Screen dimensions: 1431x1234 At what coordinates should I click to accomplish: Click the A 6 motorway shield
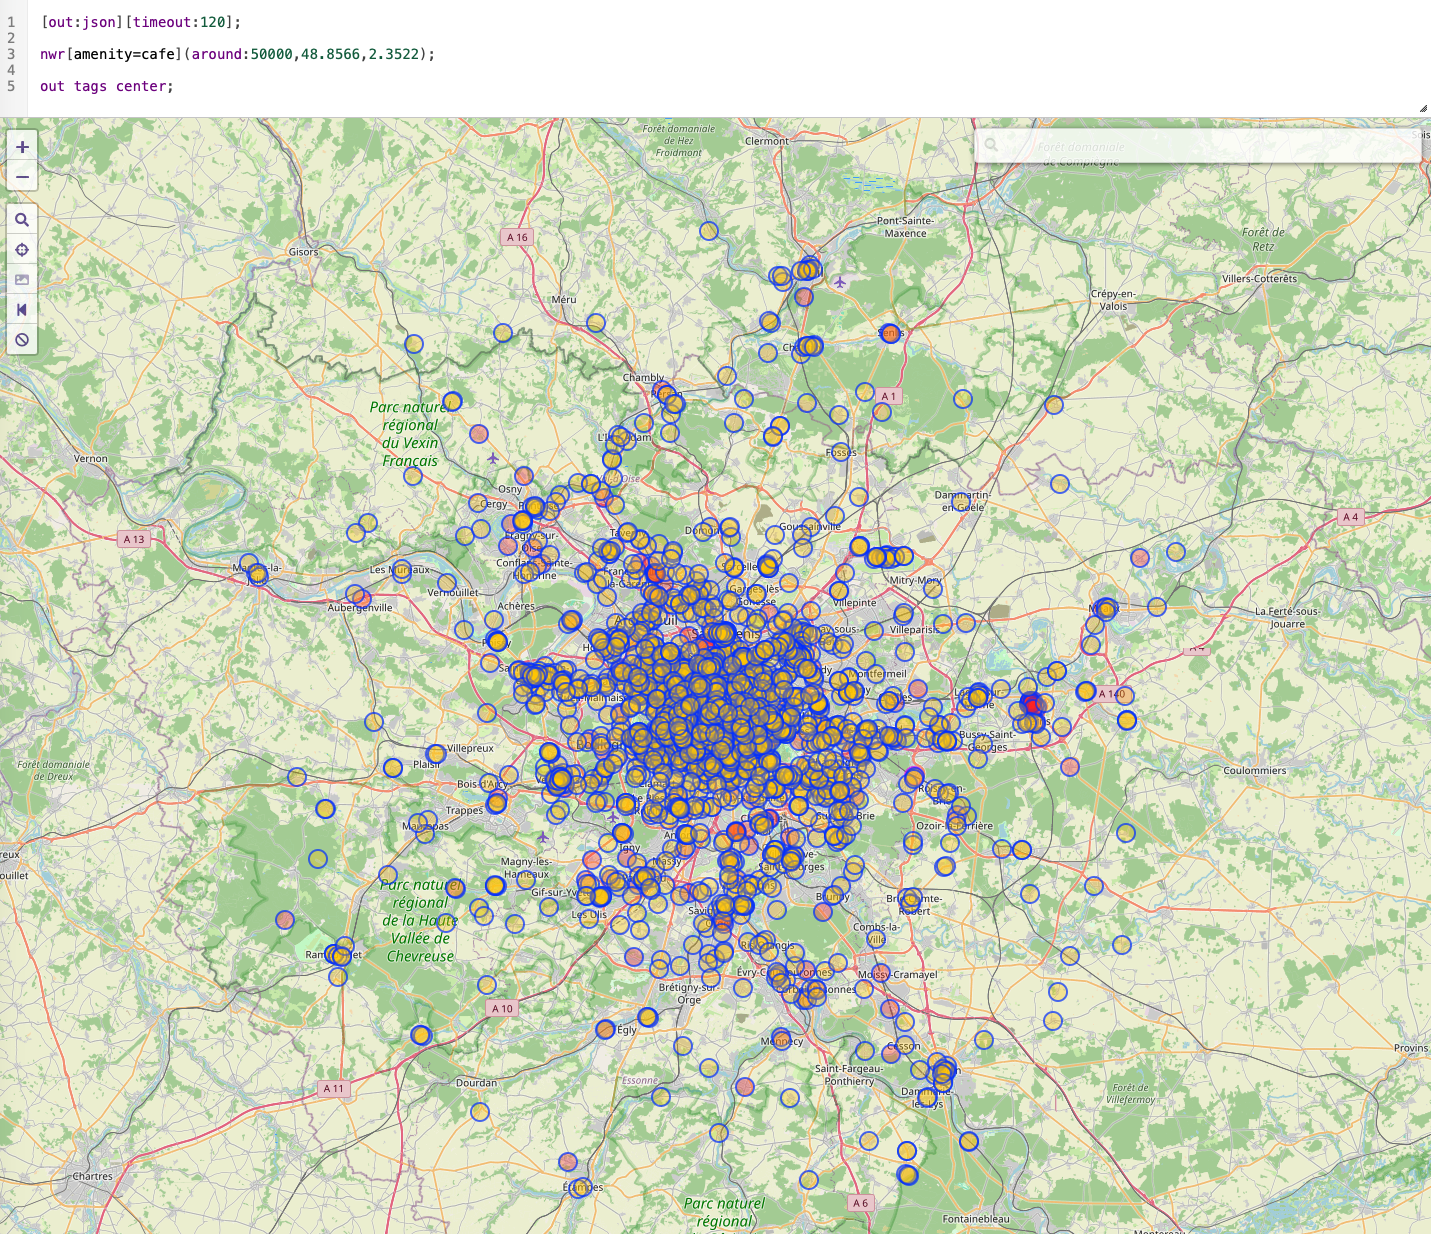[861, 1203]
